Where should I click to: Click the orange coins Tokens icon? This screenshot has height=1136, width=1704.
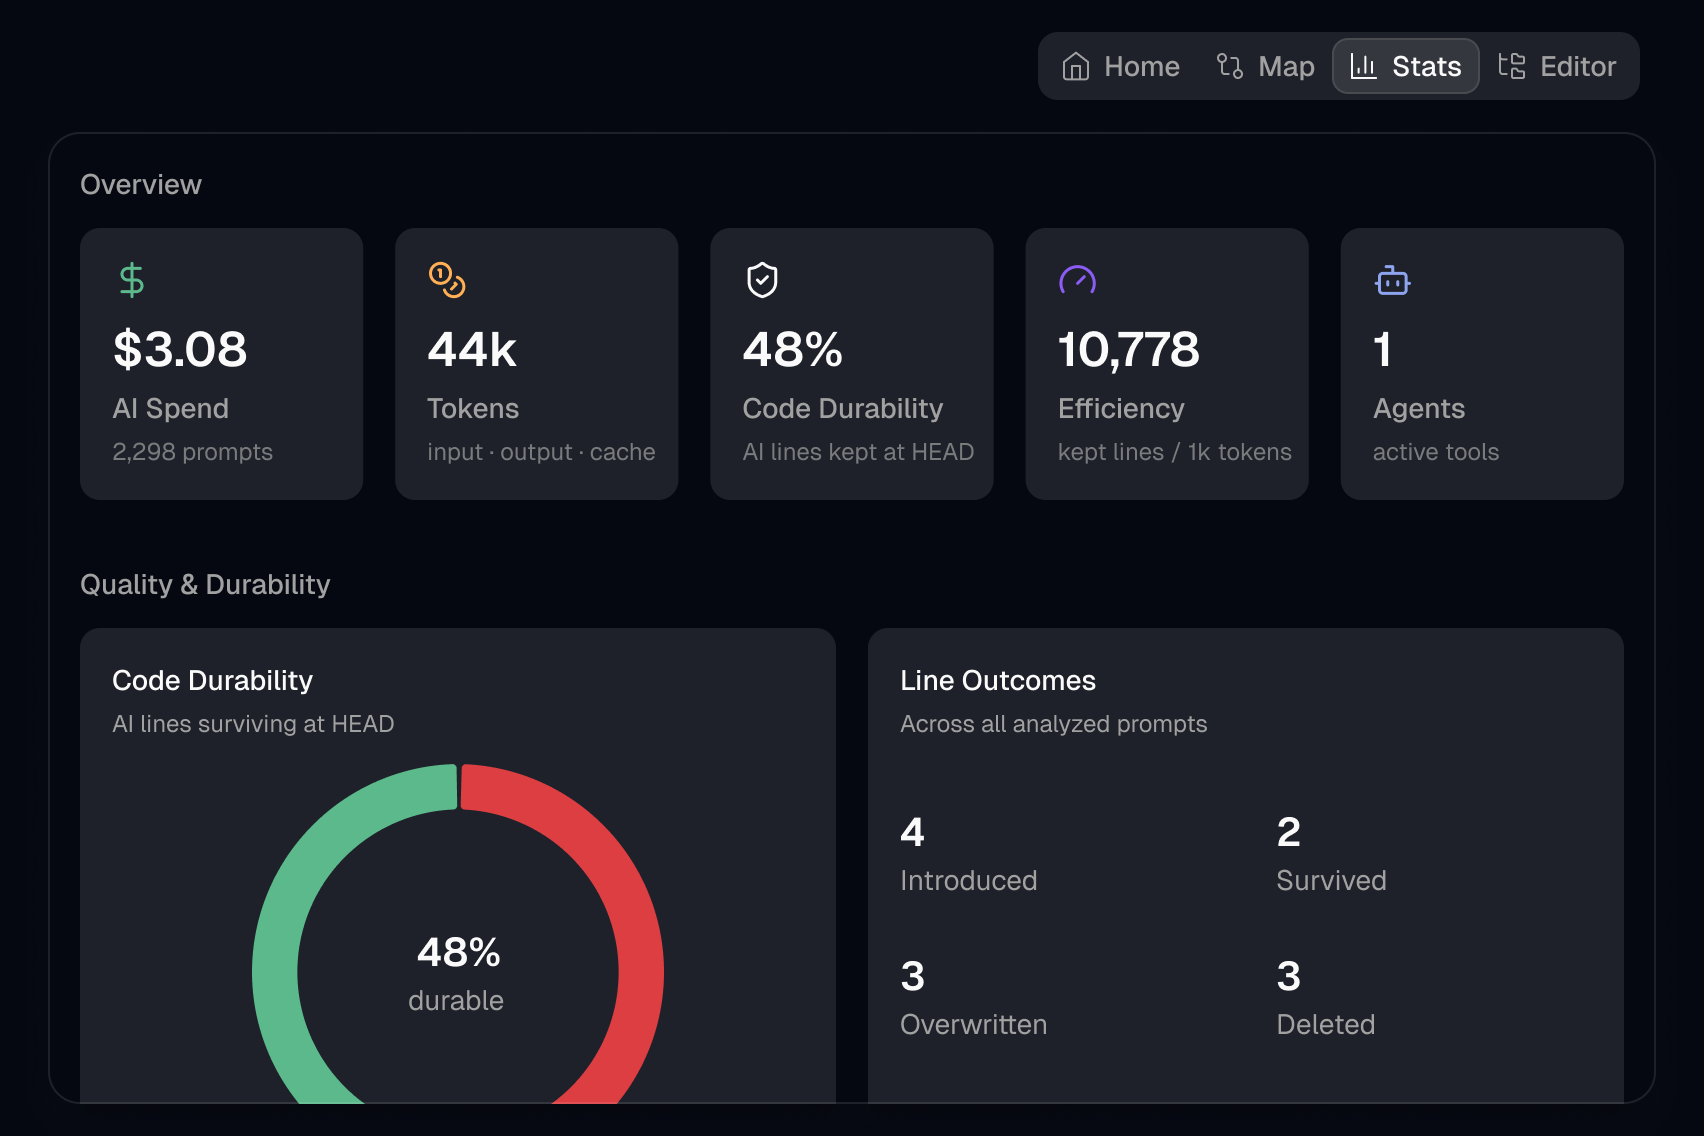tap(447, 280)
